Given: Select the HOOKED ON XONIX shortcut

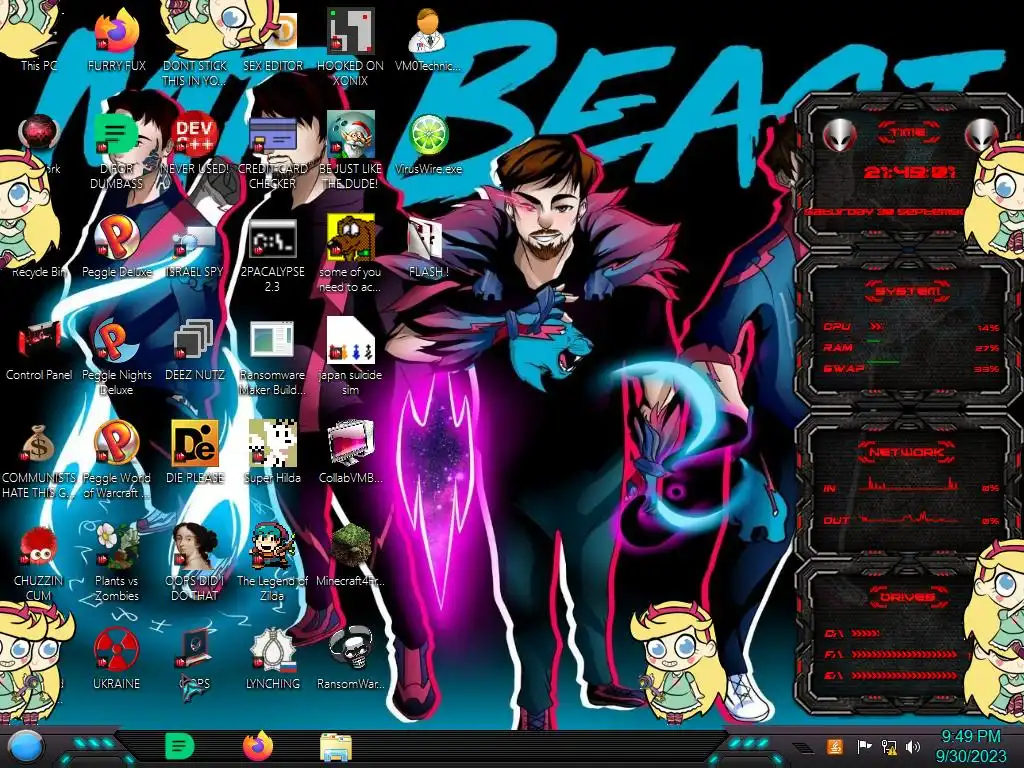Looking at the screenshot, I should click(350, 47).
